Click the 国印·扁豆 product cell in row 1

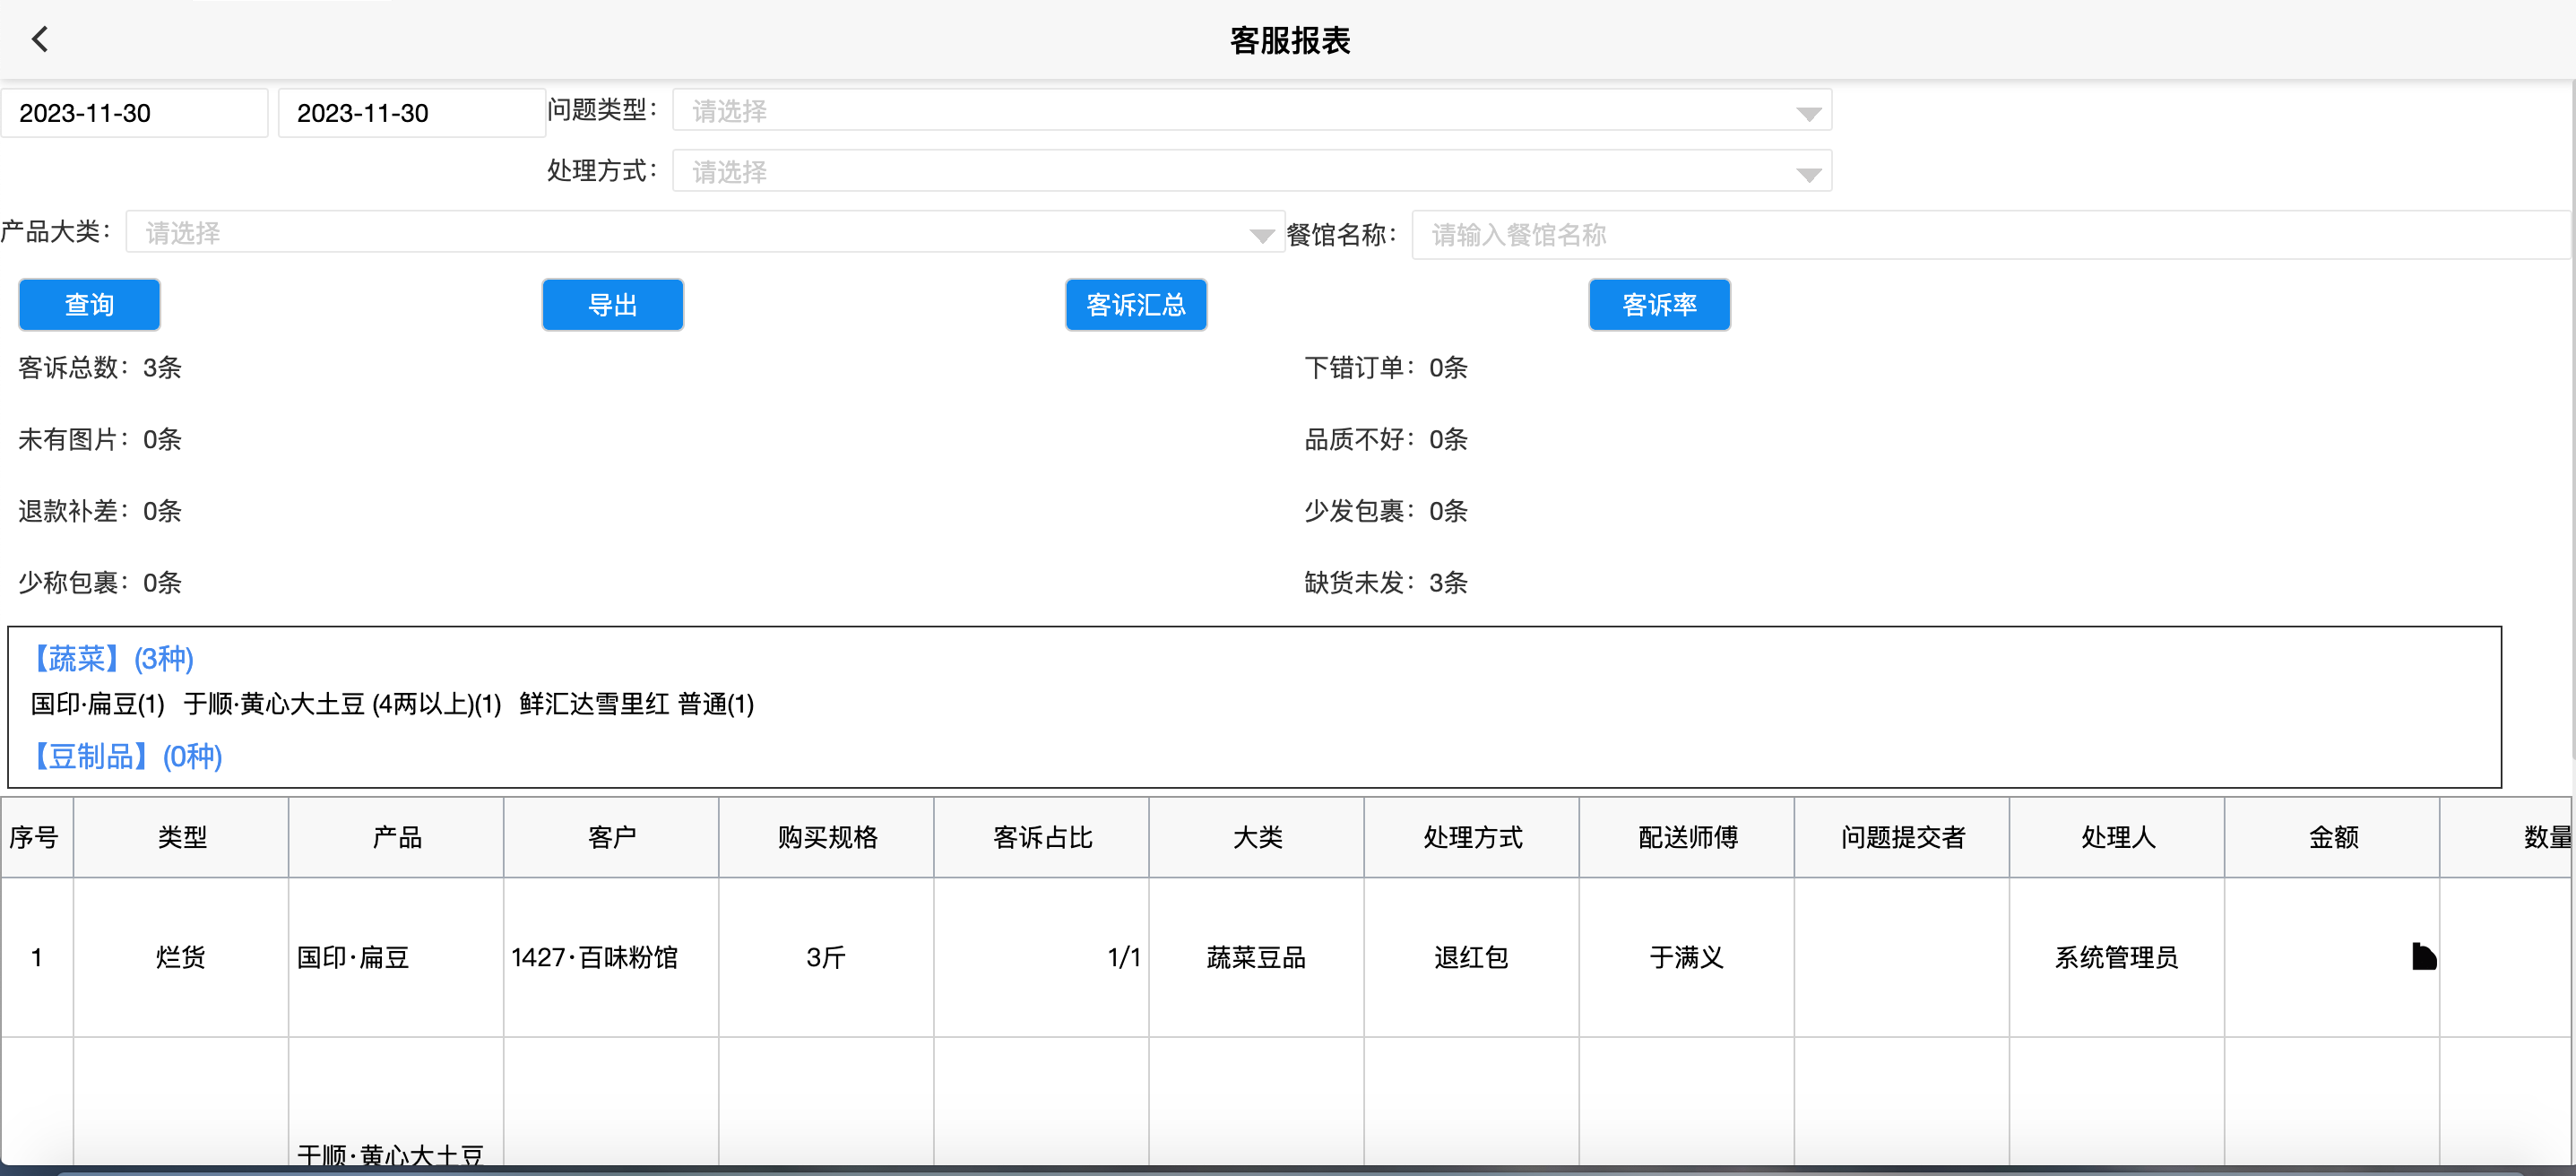pyautogui.click(x=396, y=957)
